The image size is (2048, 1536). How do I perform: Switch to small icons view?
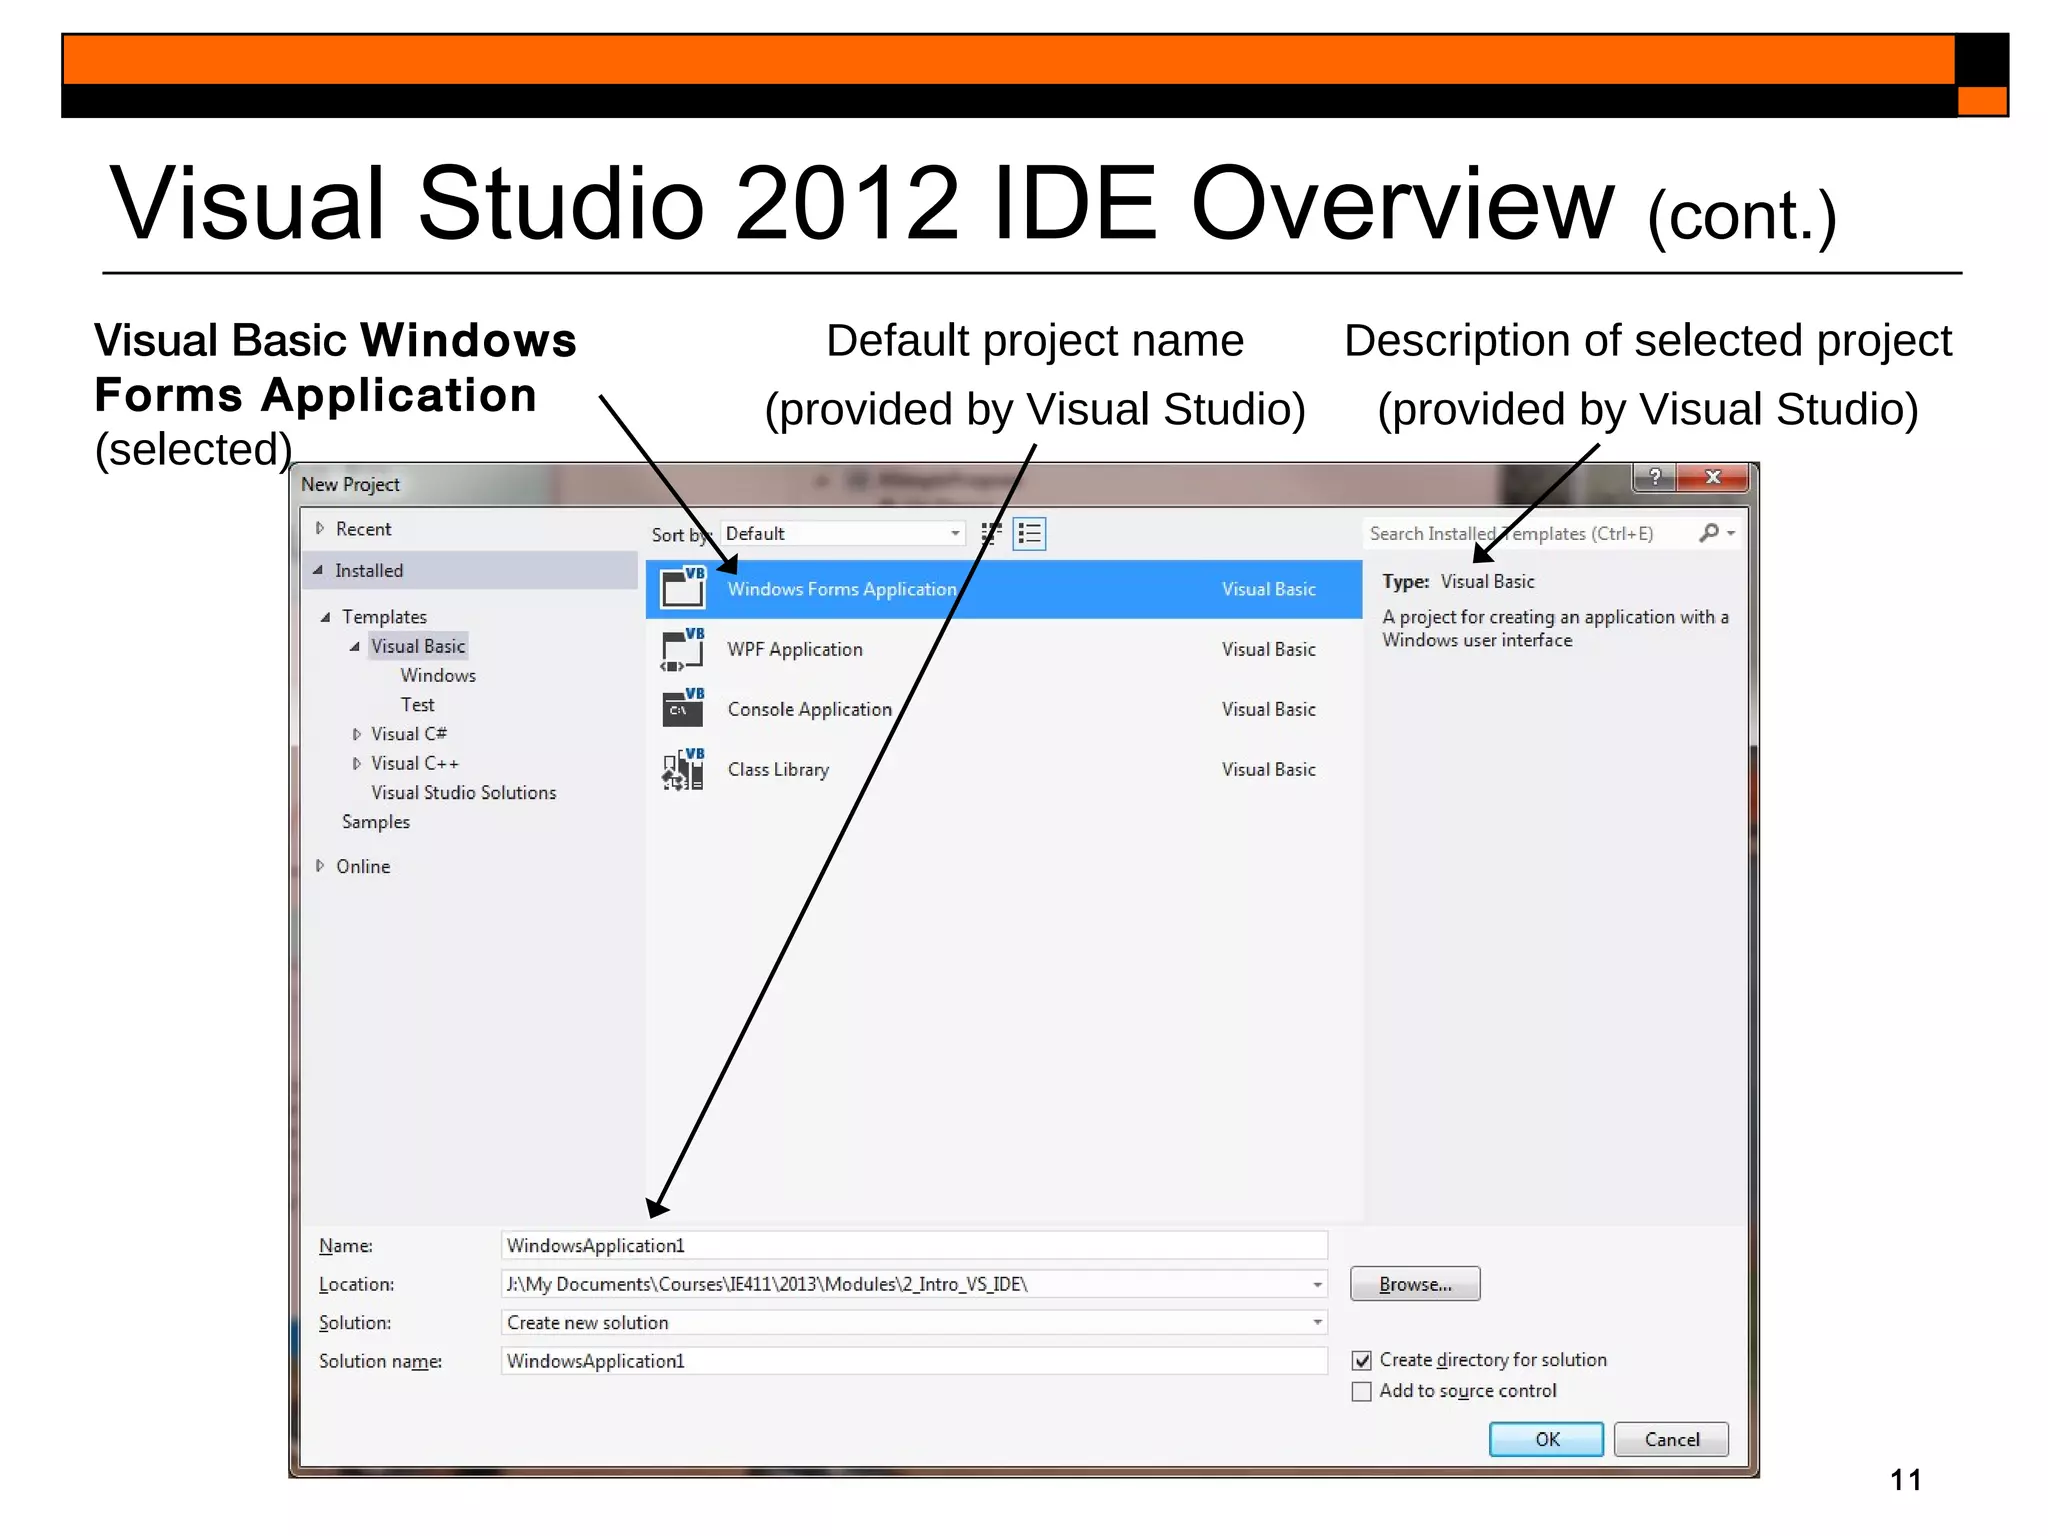pos(991,533)
